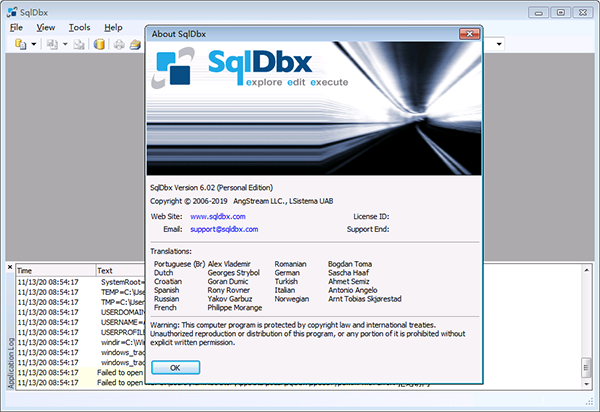Click the support@sqldbx.com email link
This screenshot has width=600, height=412.
pyautogui.click(x=223, y=229)
